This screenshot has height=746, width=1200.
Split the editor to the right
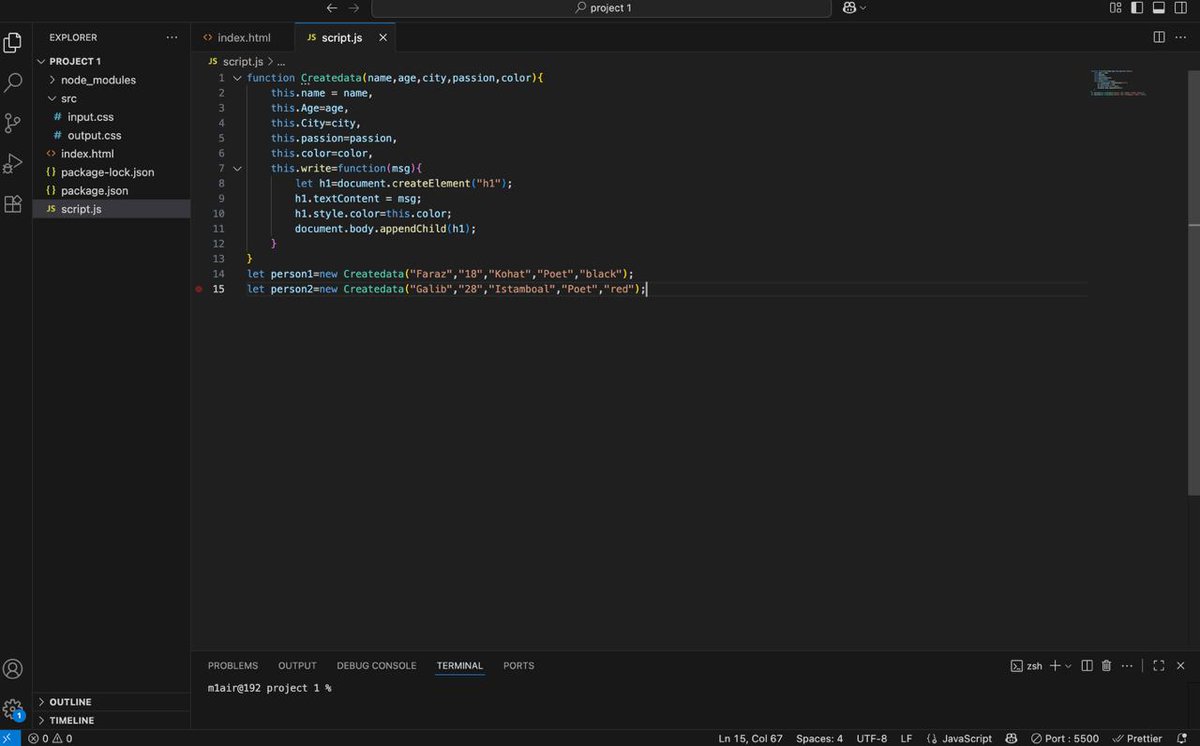1159,37
